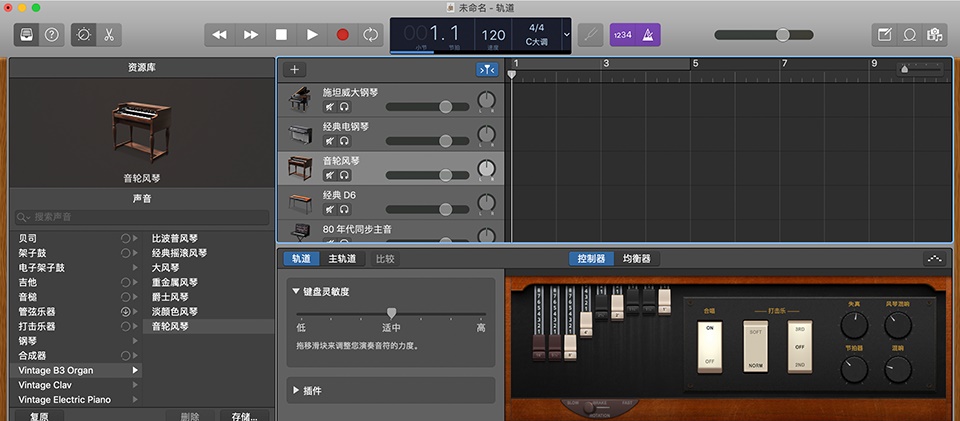The width and height of the screenshot is (960, 421).
Task: Open the Loop Browser icon
Action: 910,34
